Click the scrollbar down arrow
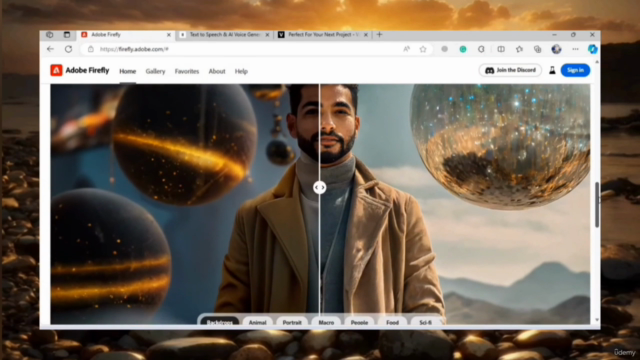Screen dimensions: 640x360 pyautogui.click(x=597, y=320)
